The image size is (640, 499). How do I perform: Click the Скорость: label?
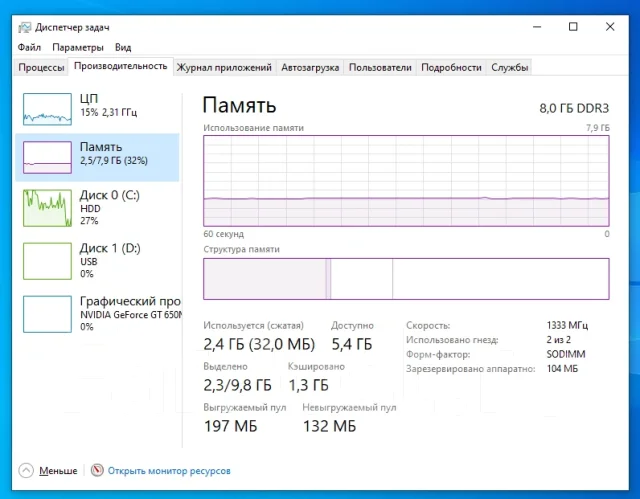[x=428, y=325]
